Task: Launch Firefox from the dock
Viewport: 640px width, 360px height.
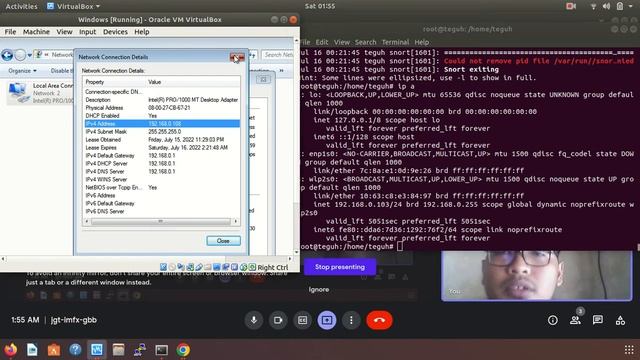Action: tap(11, 350)
